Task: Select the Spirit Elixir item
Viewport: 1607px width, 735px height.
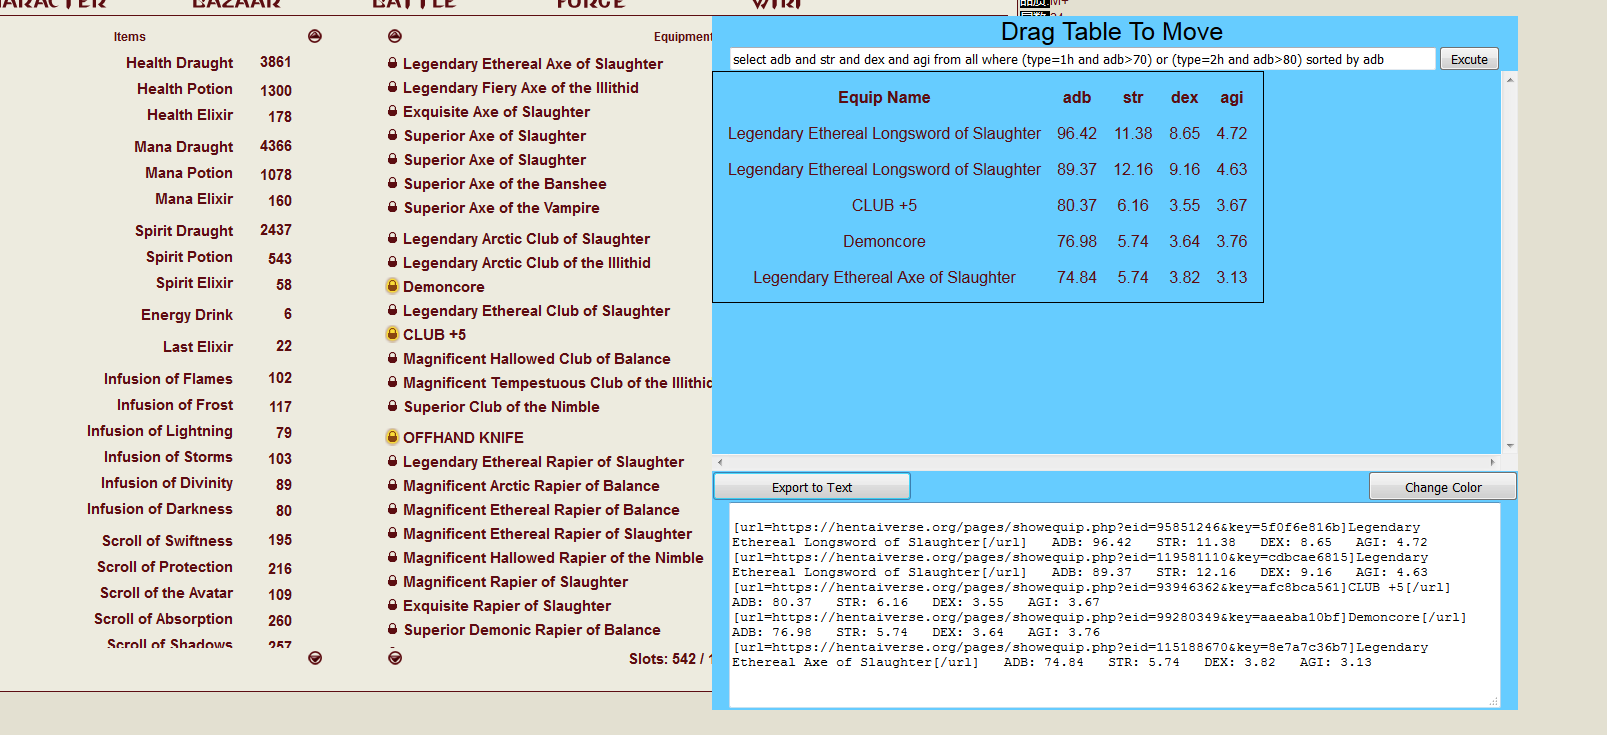Action: pyautogui.click(x=194, y=283)
